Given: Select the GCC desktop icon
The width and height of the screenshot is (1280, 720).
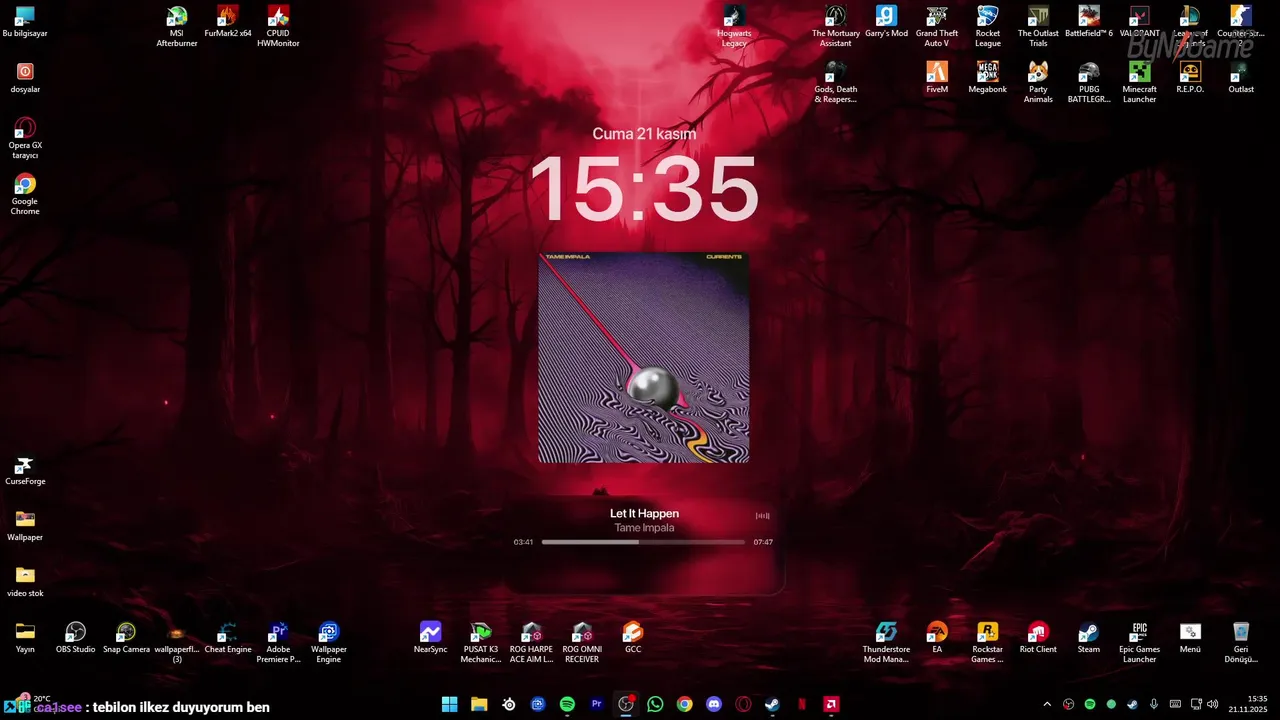Looking at the screenshot, I should pyautogui.click(x=633, y=638).
